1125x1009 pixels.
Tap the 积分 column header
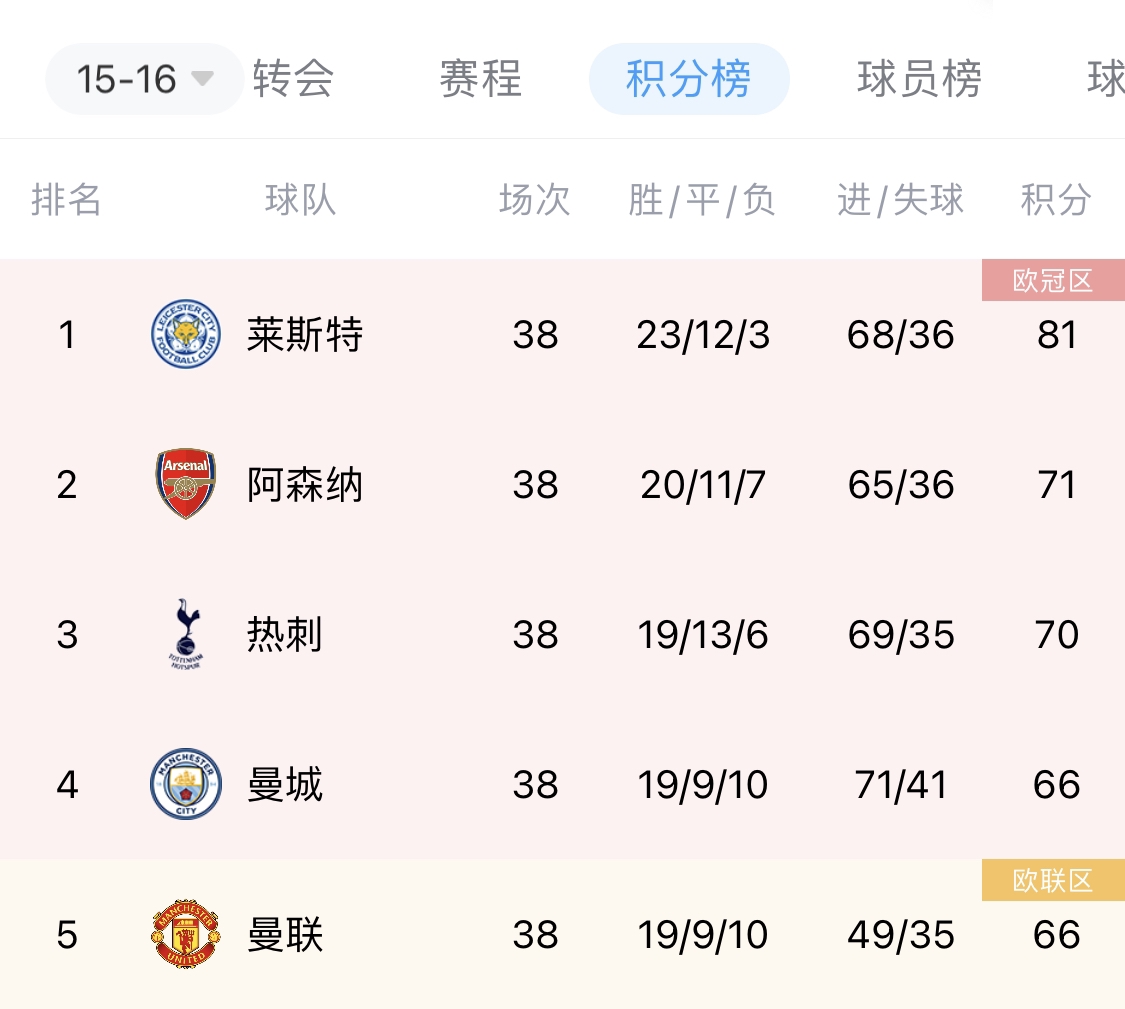pos(1056,200)
